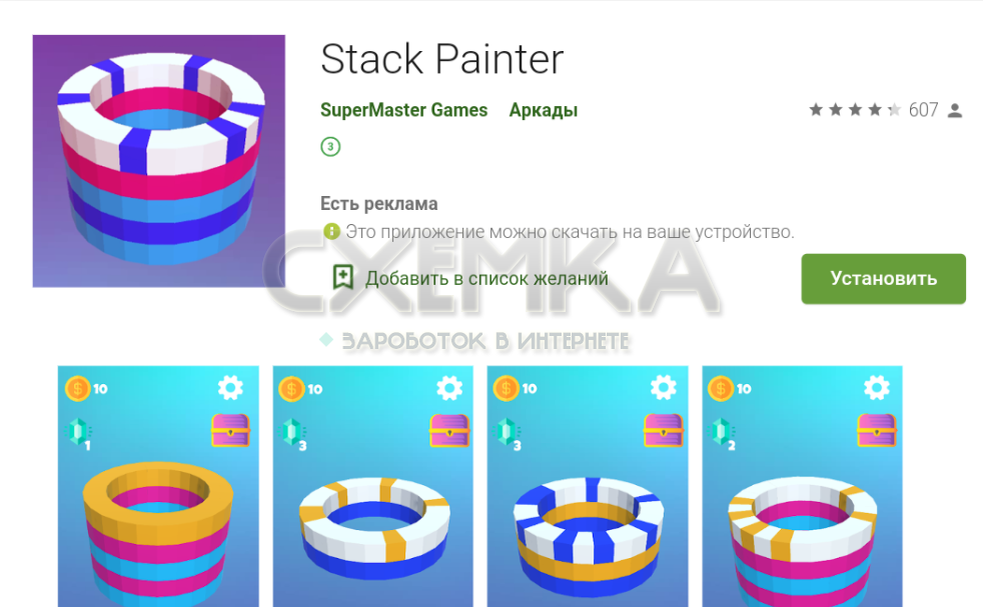Click the Stack Painter app icon

(x=159, y=161)
